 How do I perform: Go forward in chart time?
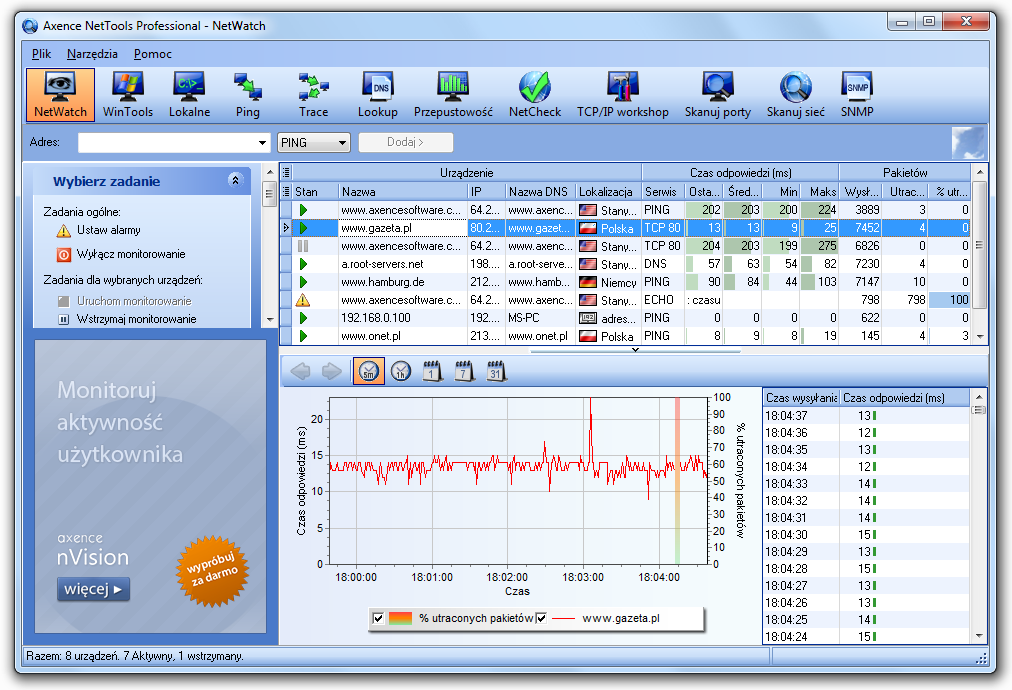[x=332, y=371]
